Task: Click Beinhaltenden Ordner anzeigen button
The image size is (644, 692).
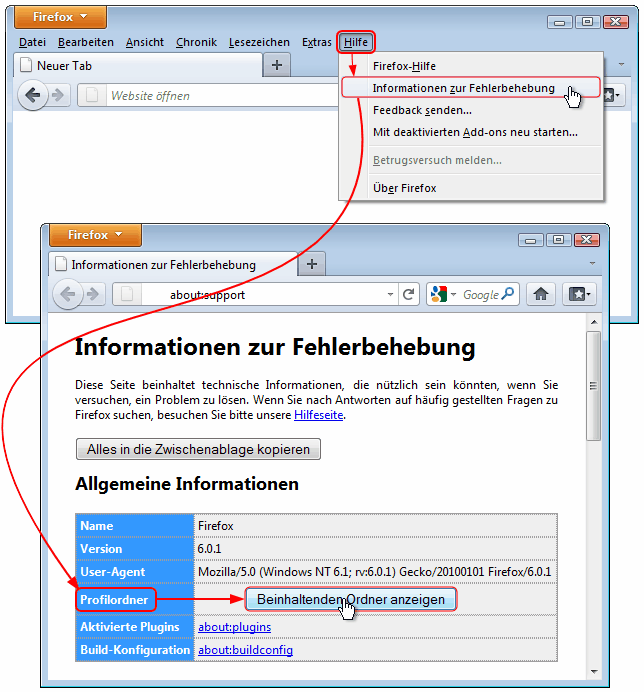Action: pos(351,599)
